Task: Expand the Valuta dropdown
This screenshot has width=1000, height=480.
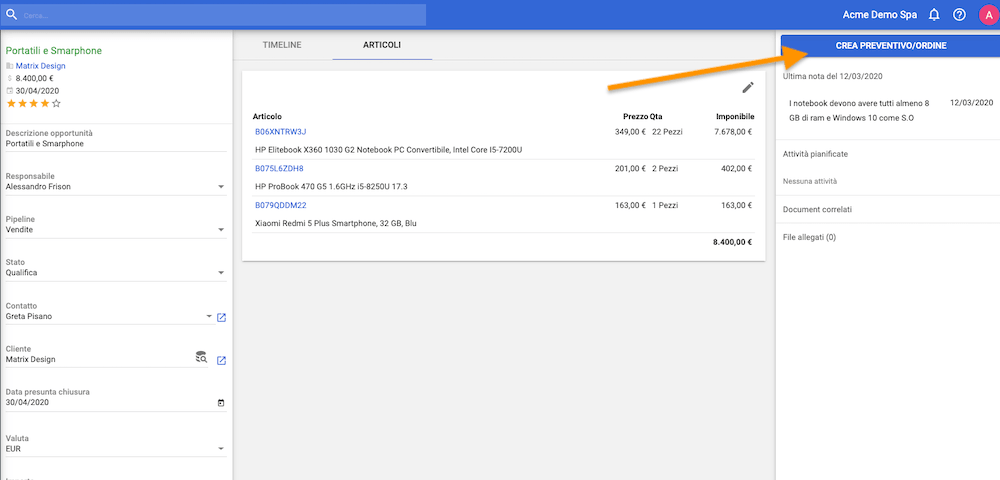Action: click(221, 449)
